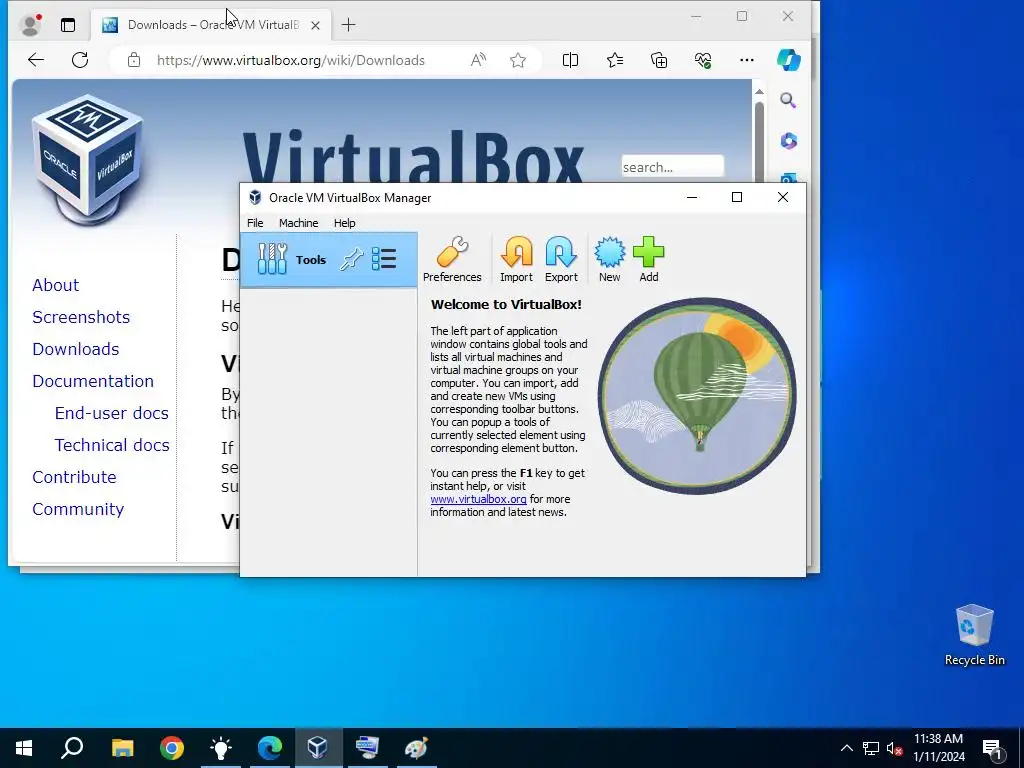Image resolution: width=1024 pixels, height=768 pixels.
Task: Open the notification center icon
Action: point(992,748)
